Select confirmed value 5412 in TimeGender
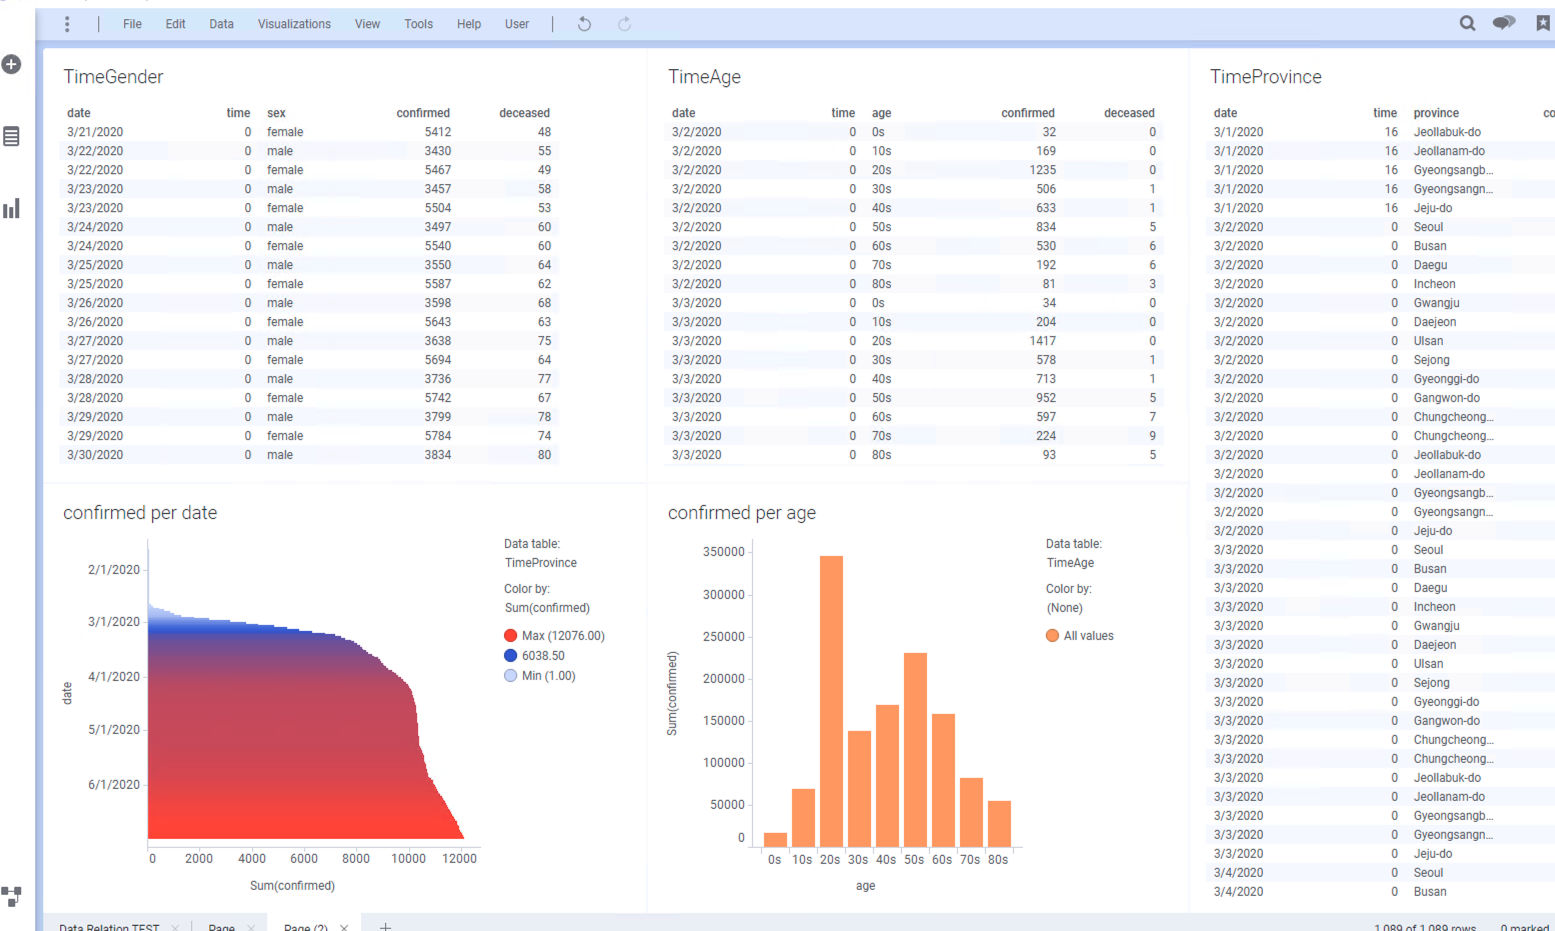Viewport: 1555px width, 931px height. tap(437, 132)
